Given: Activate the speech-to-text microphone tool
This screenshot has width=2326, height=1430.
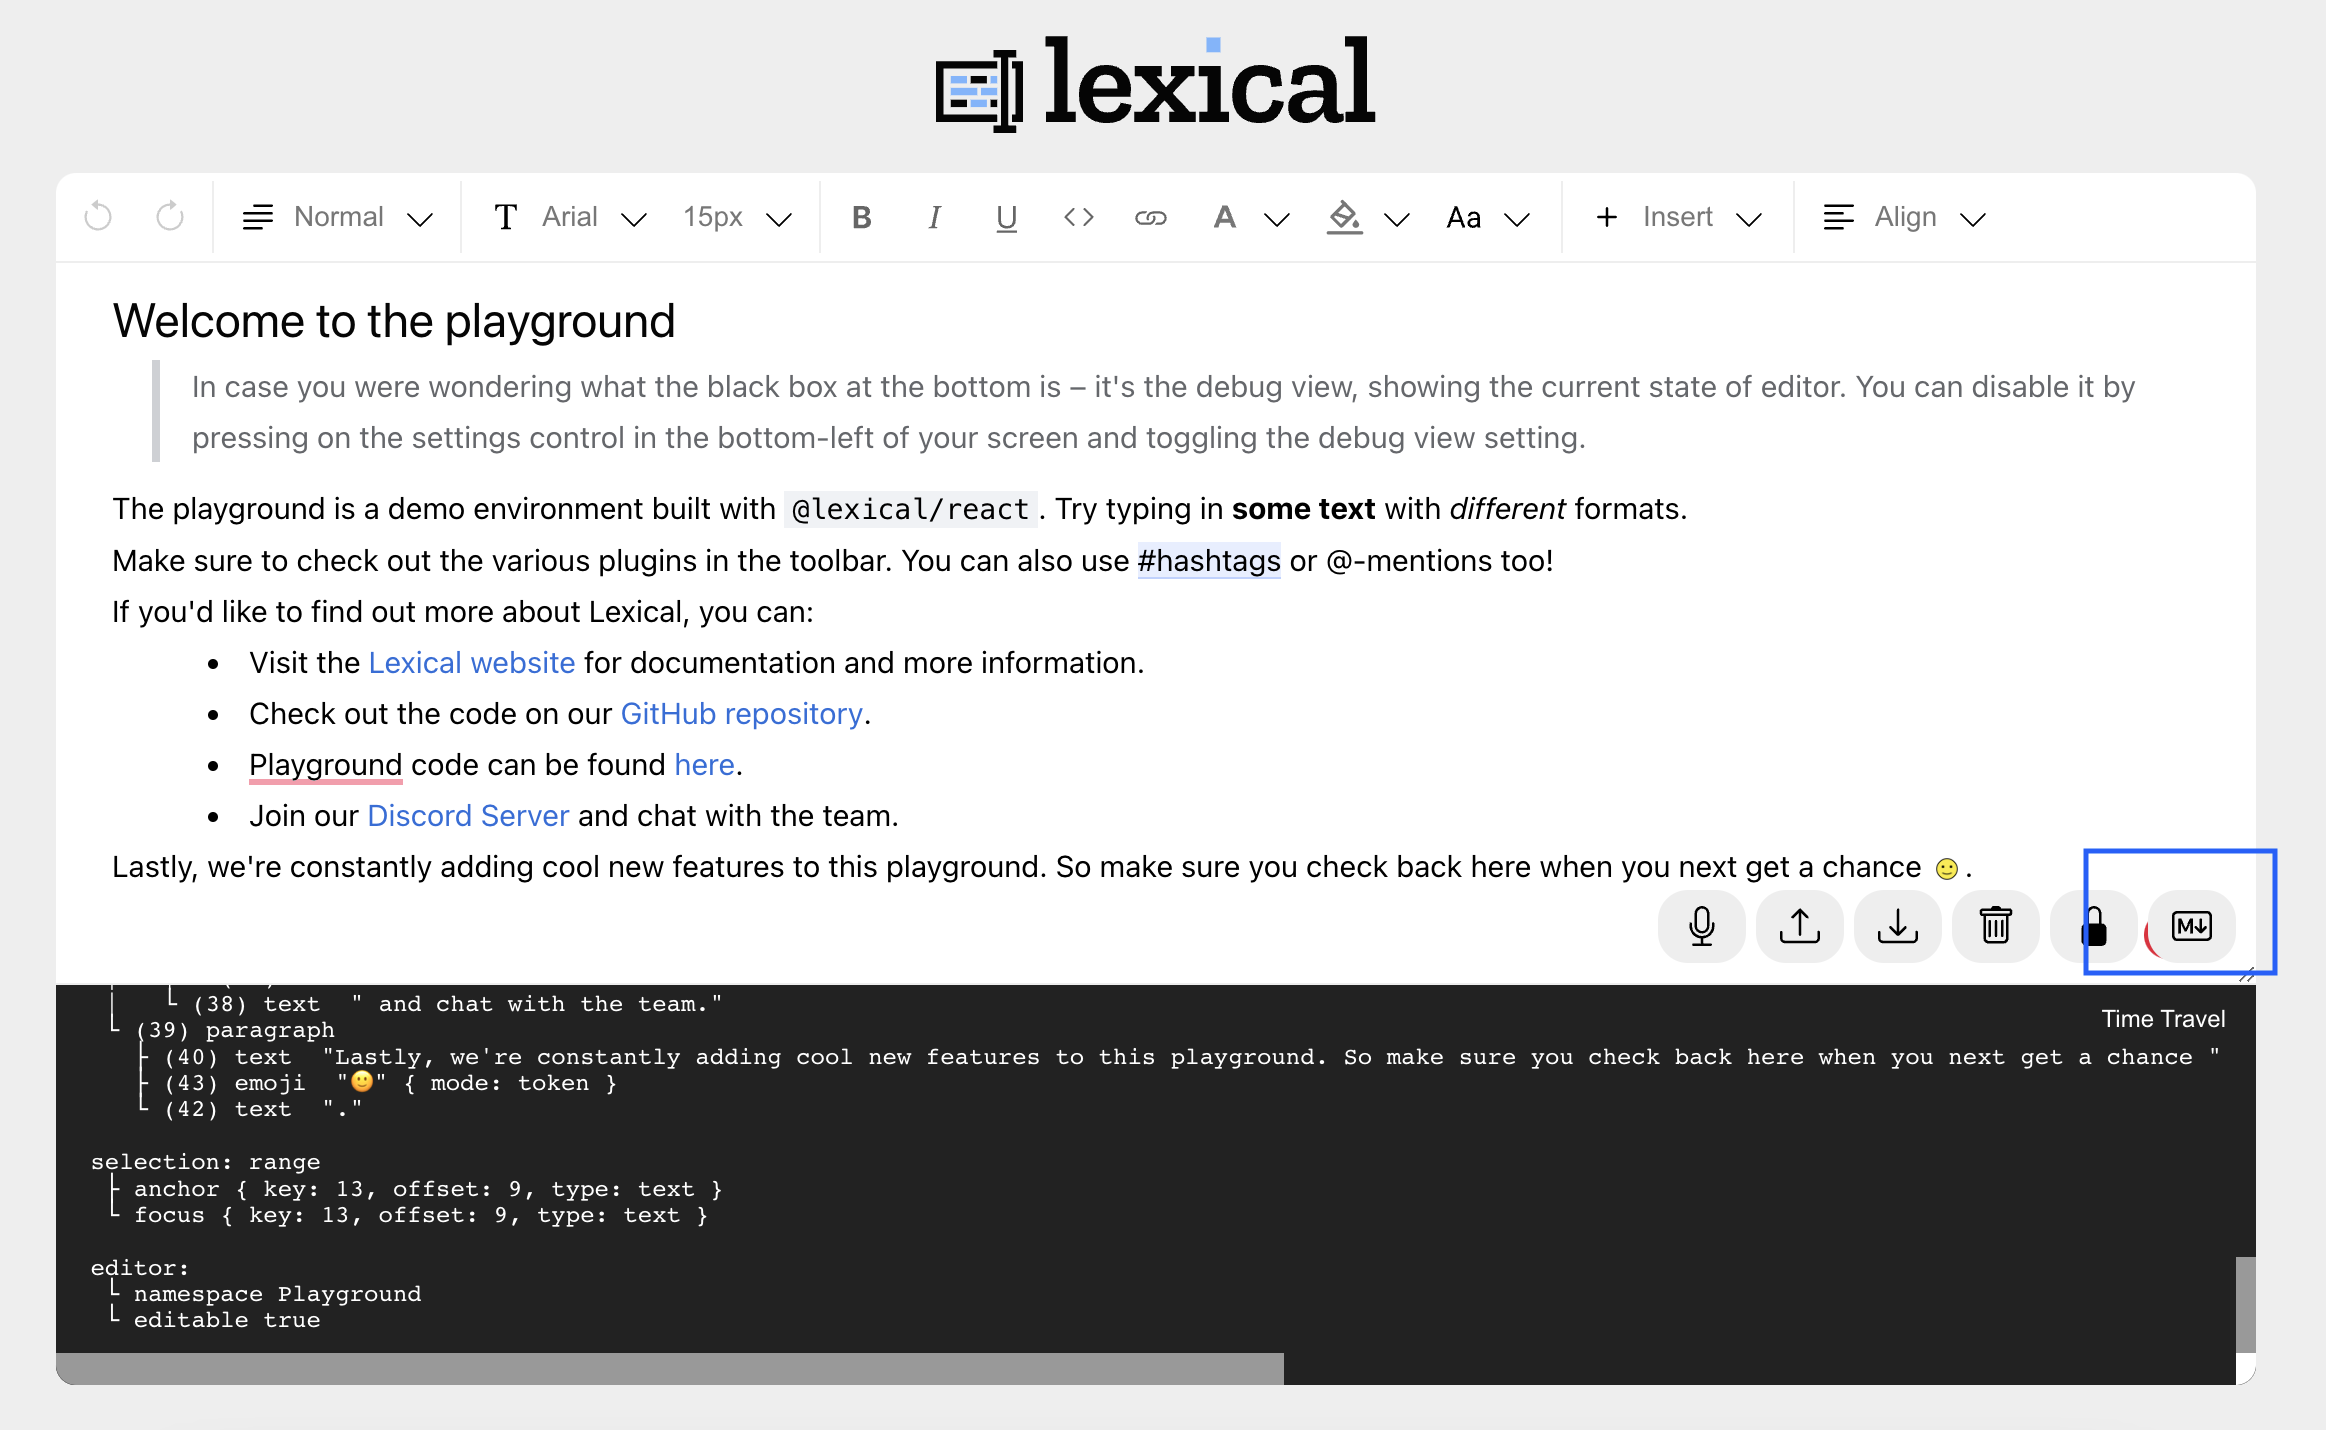Looking at the screenshot, I should coord(1701,927).
